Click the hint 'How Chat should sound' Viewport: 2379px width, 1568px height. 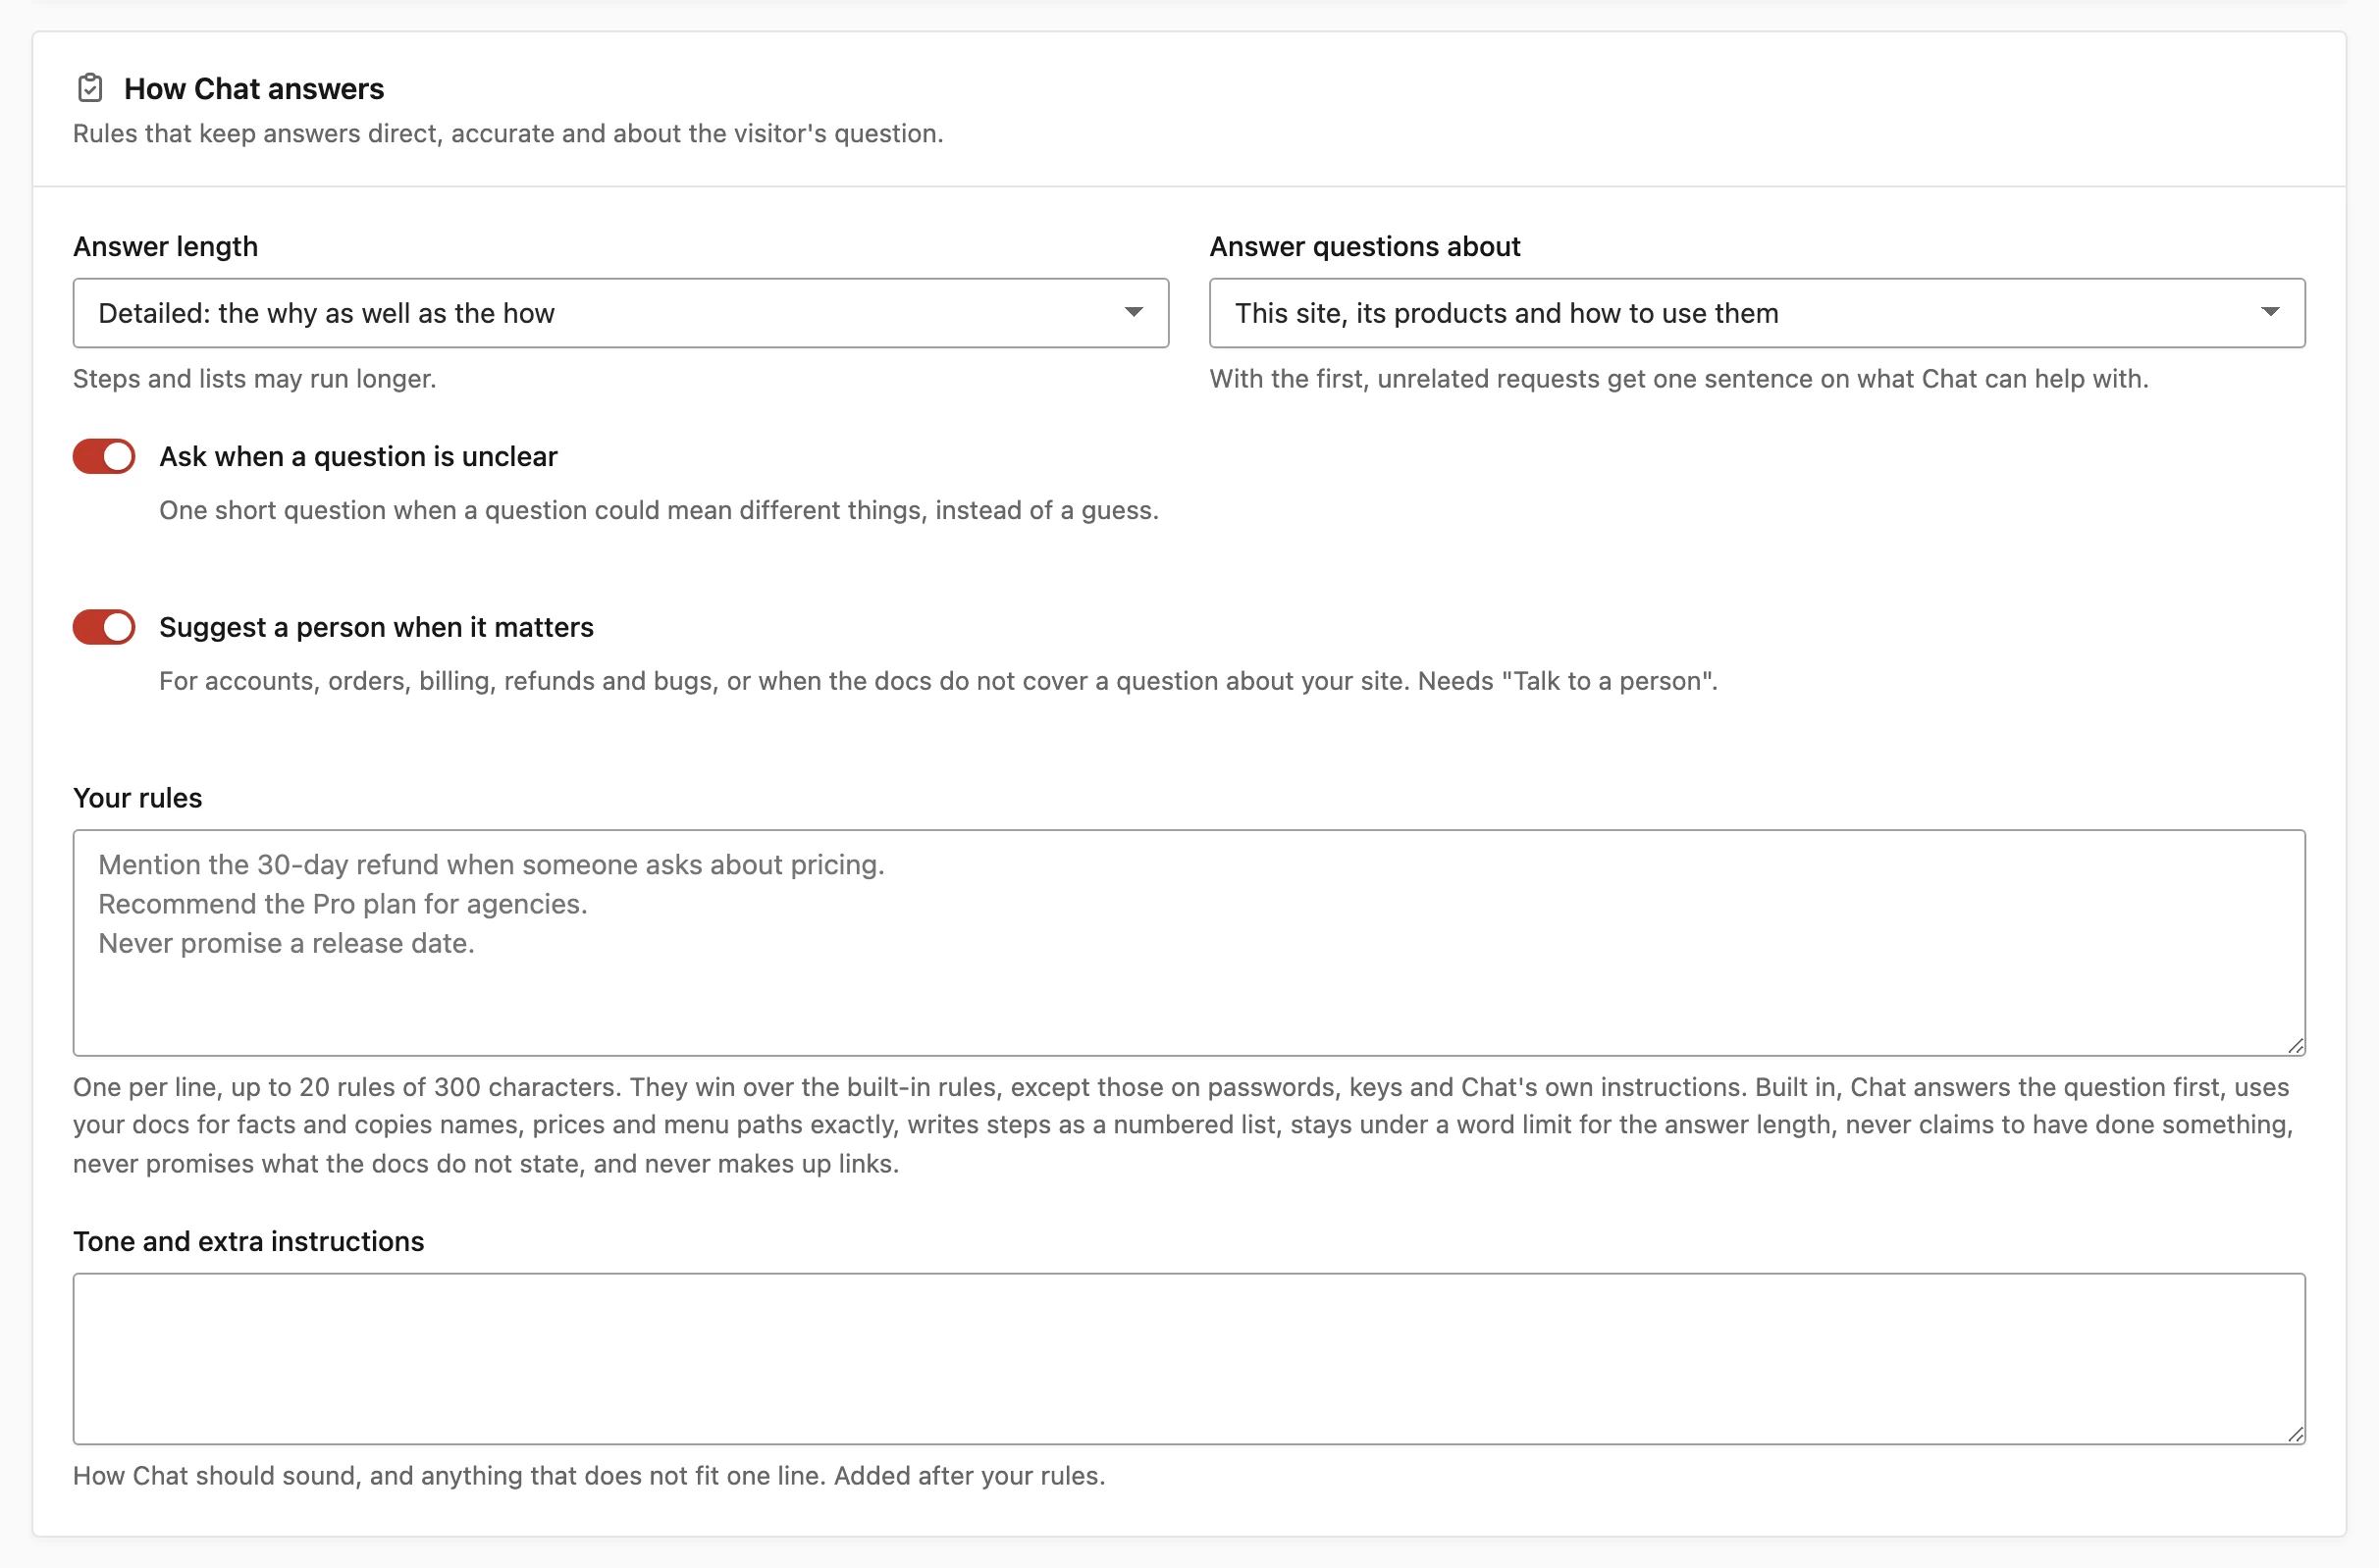588,1475
